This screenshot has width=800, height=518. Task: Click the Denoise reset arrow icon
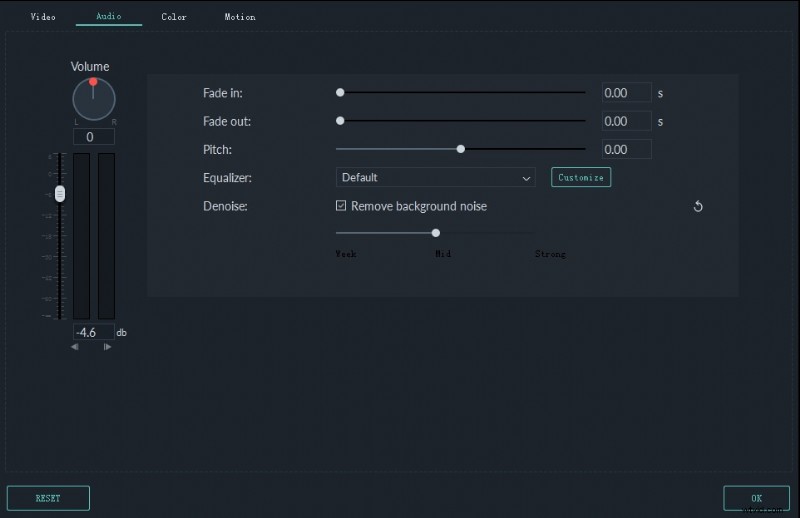[x=698, y=207]
